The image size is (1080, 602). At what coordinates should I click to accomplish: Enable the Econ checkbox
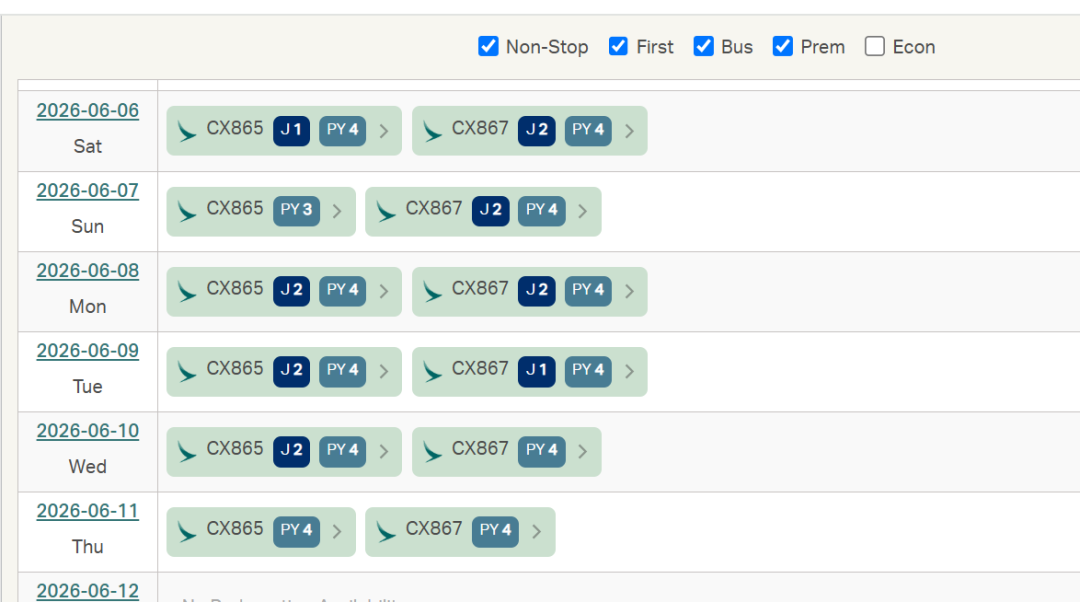(x=875, y=46)
